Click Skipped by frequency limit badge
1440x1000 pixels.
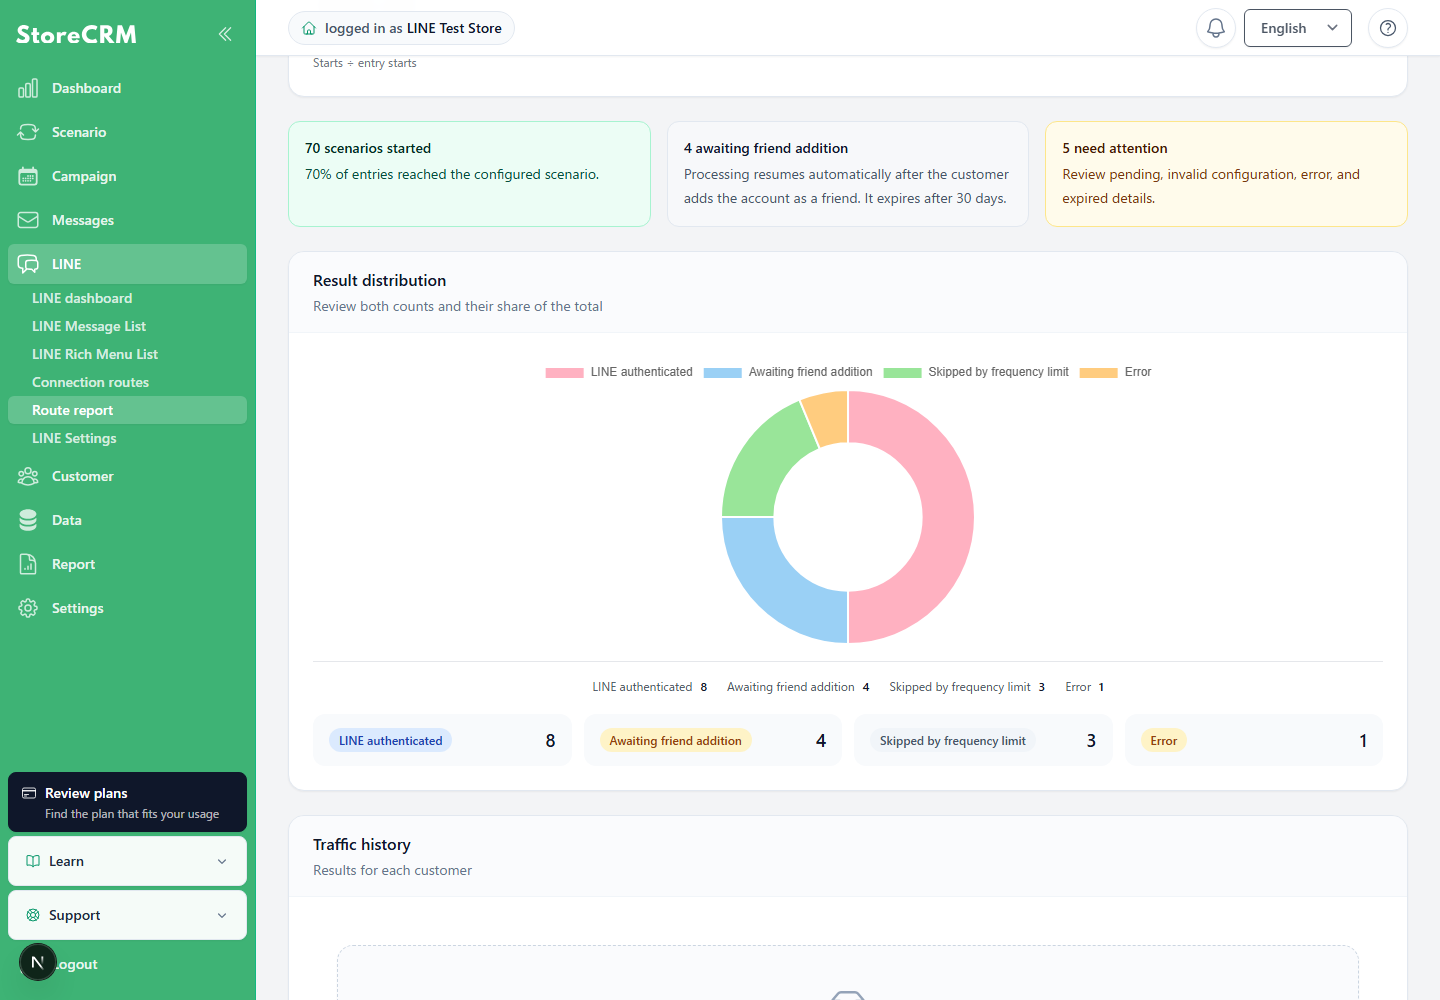[953, 741]
